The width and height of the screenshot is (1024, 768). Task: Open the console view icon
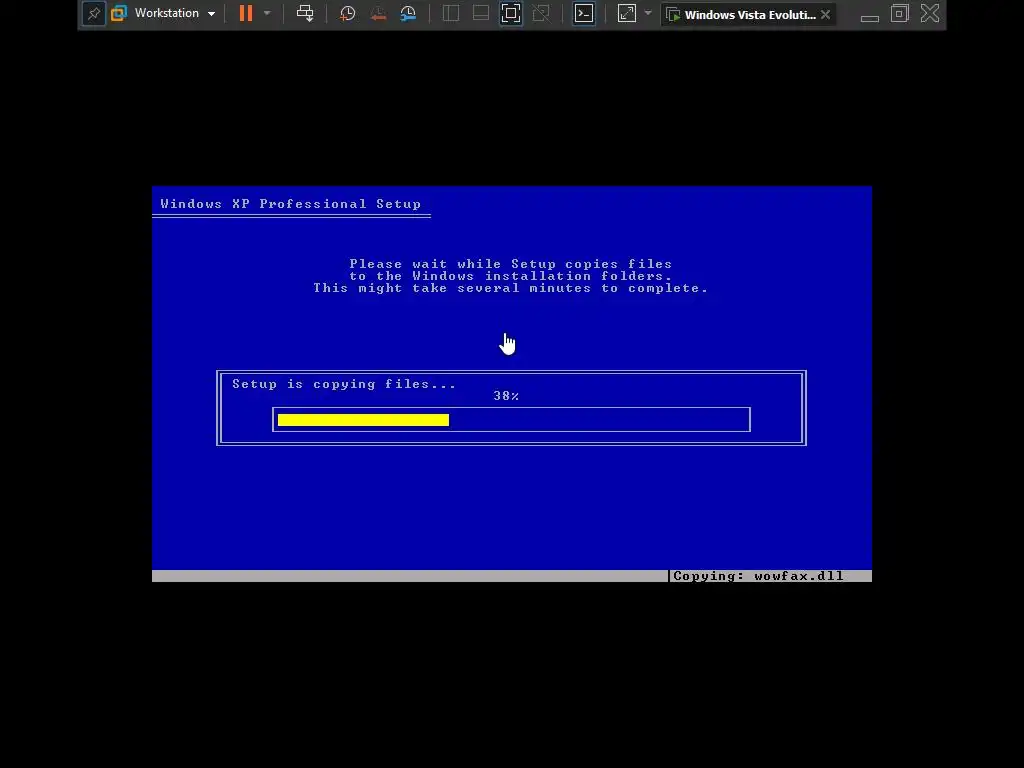pos(584,13)
